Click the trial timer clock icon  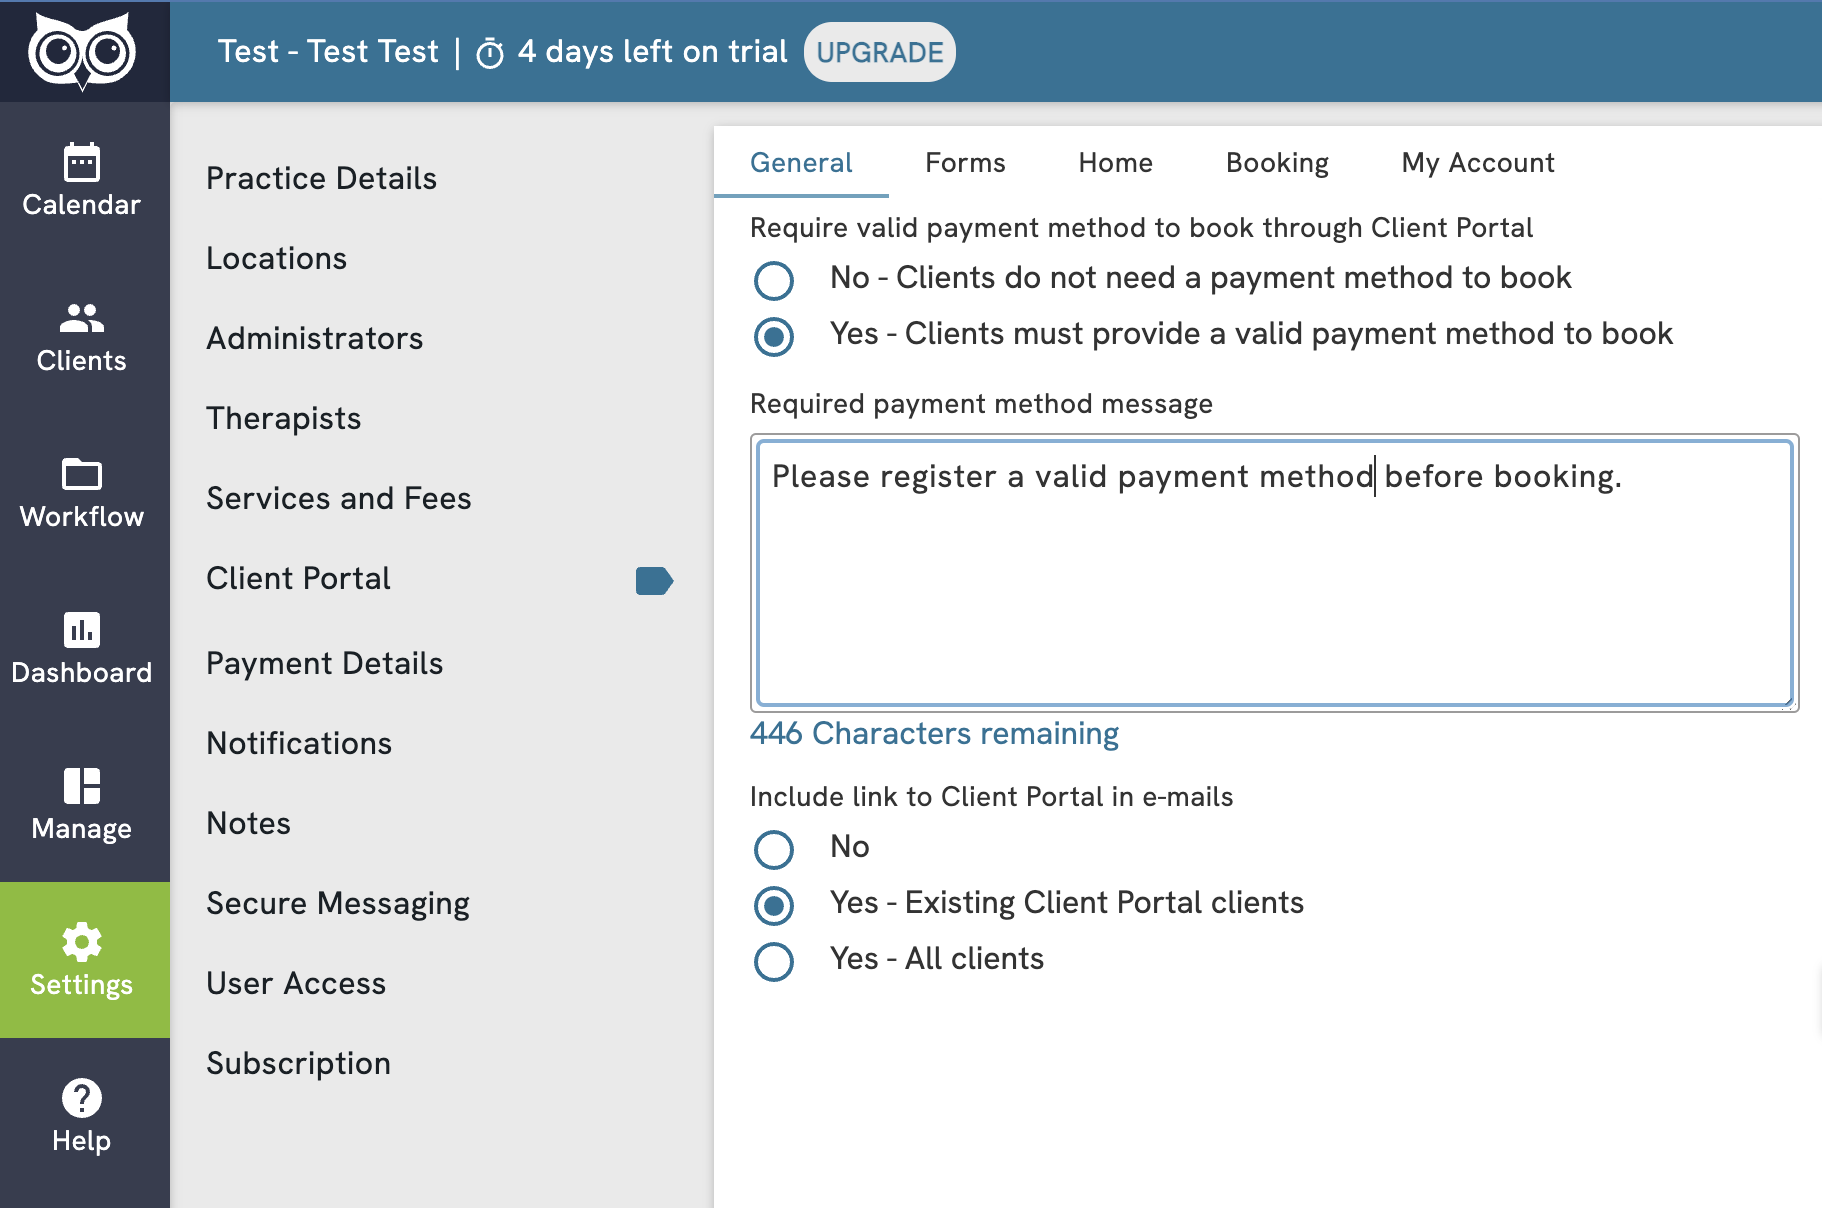click(x=490, y=53)
